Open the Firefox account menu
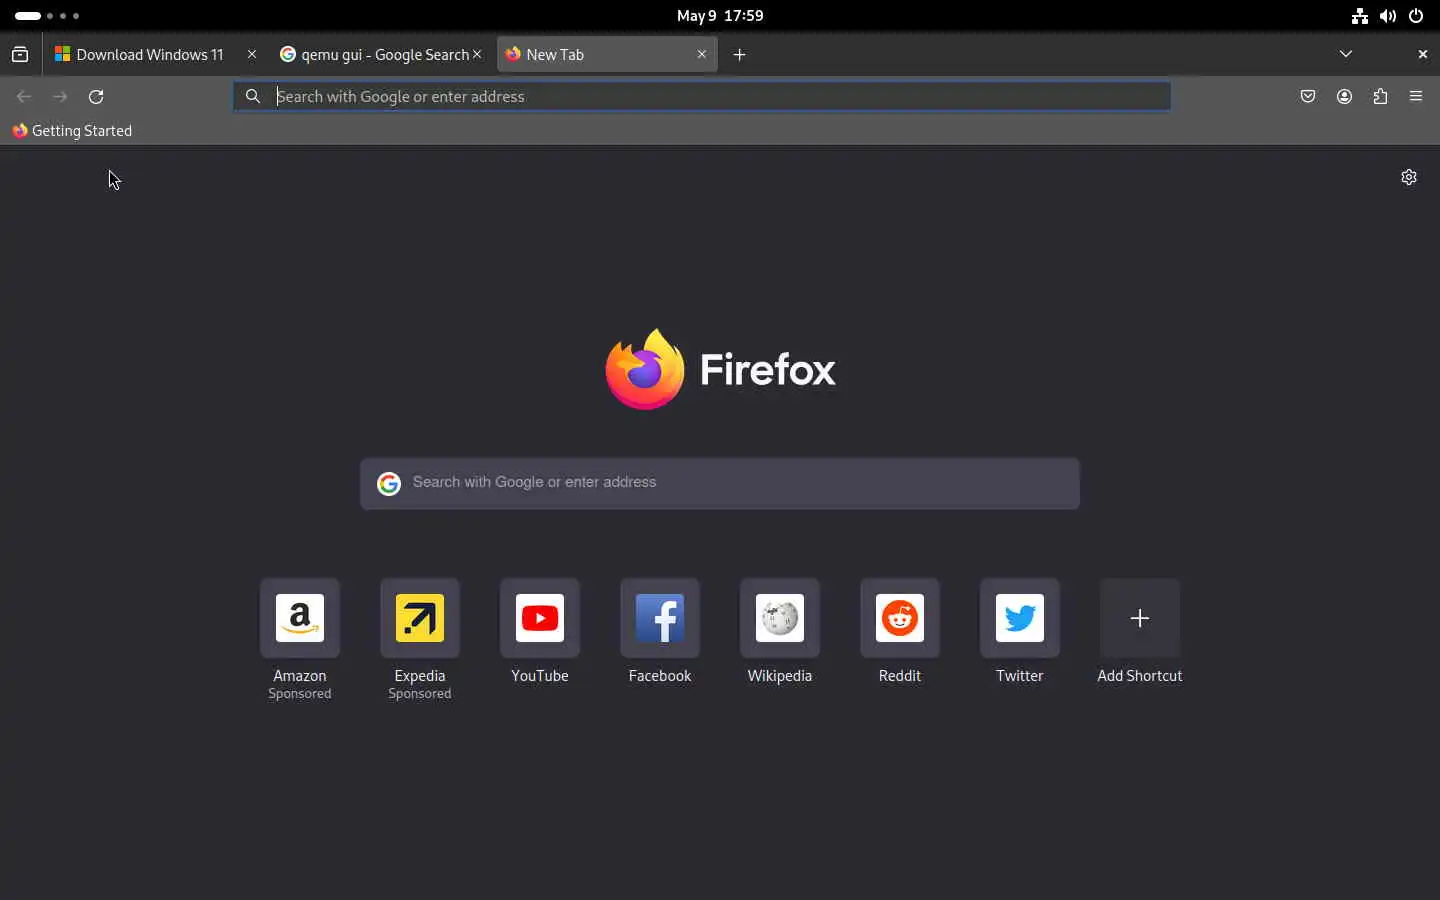Viewport: 1440px width, 900px height. click(x=1344, y=96)
